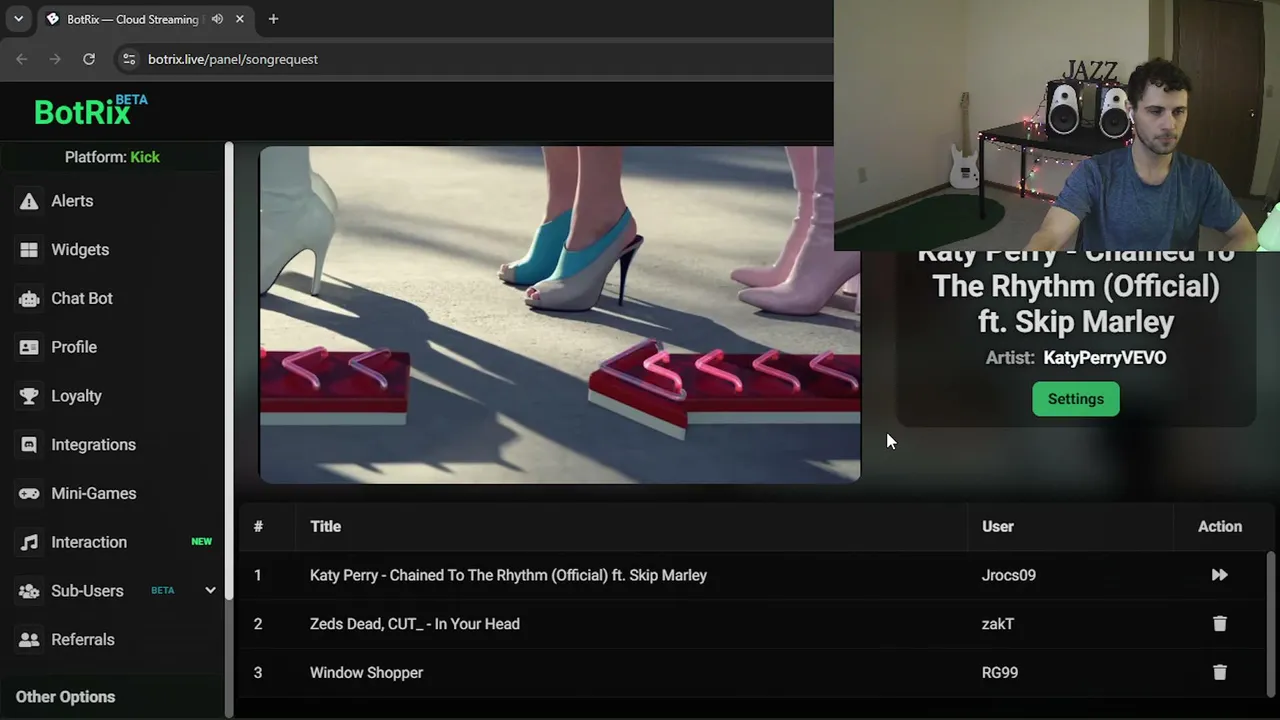
Task: Click the Other Options sidebar heading
Action: coord(65,697)
